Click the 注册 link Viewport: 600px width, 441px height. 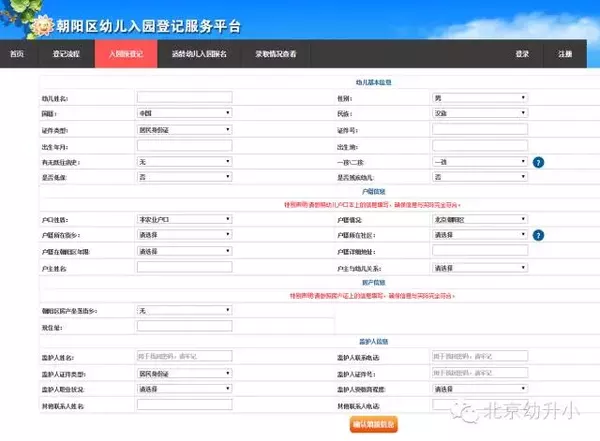tap(565, 53)
